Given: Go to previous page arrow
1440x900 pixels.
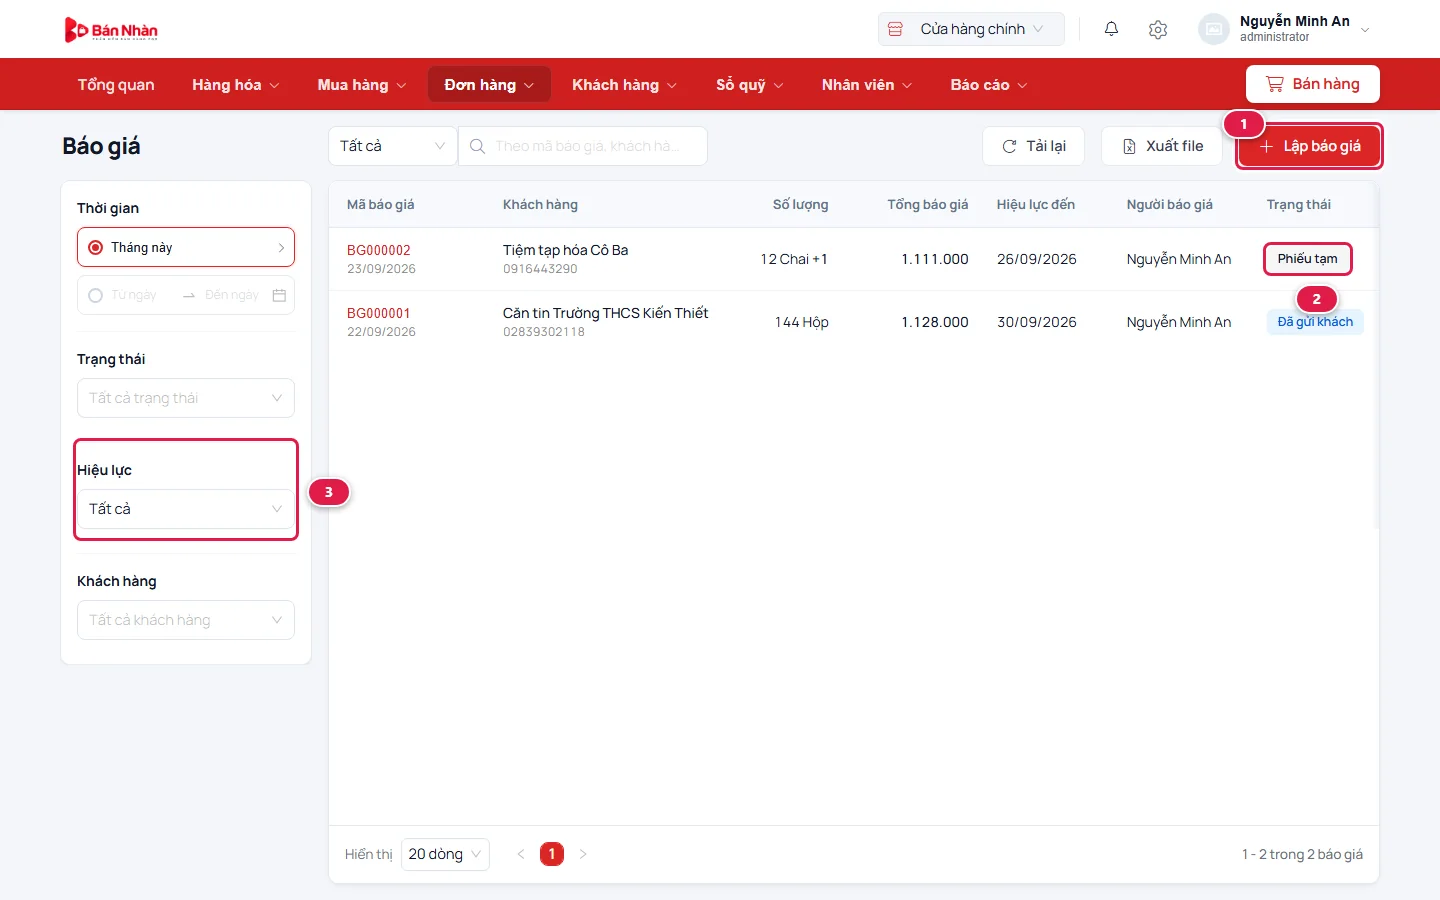Looking at the screenshot, I should point(521,854).
